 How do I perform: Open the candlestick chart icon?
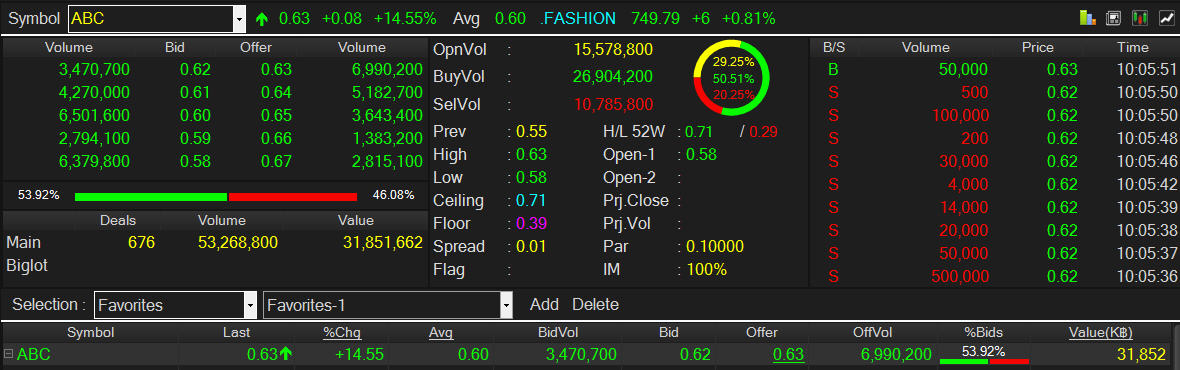[1140, 18]
